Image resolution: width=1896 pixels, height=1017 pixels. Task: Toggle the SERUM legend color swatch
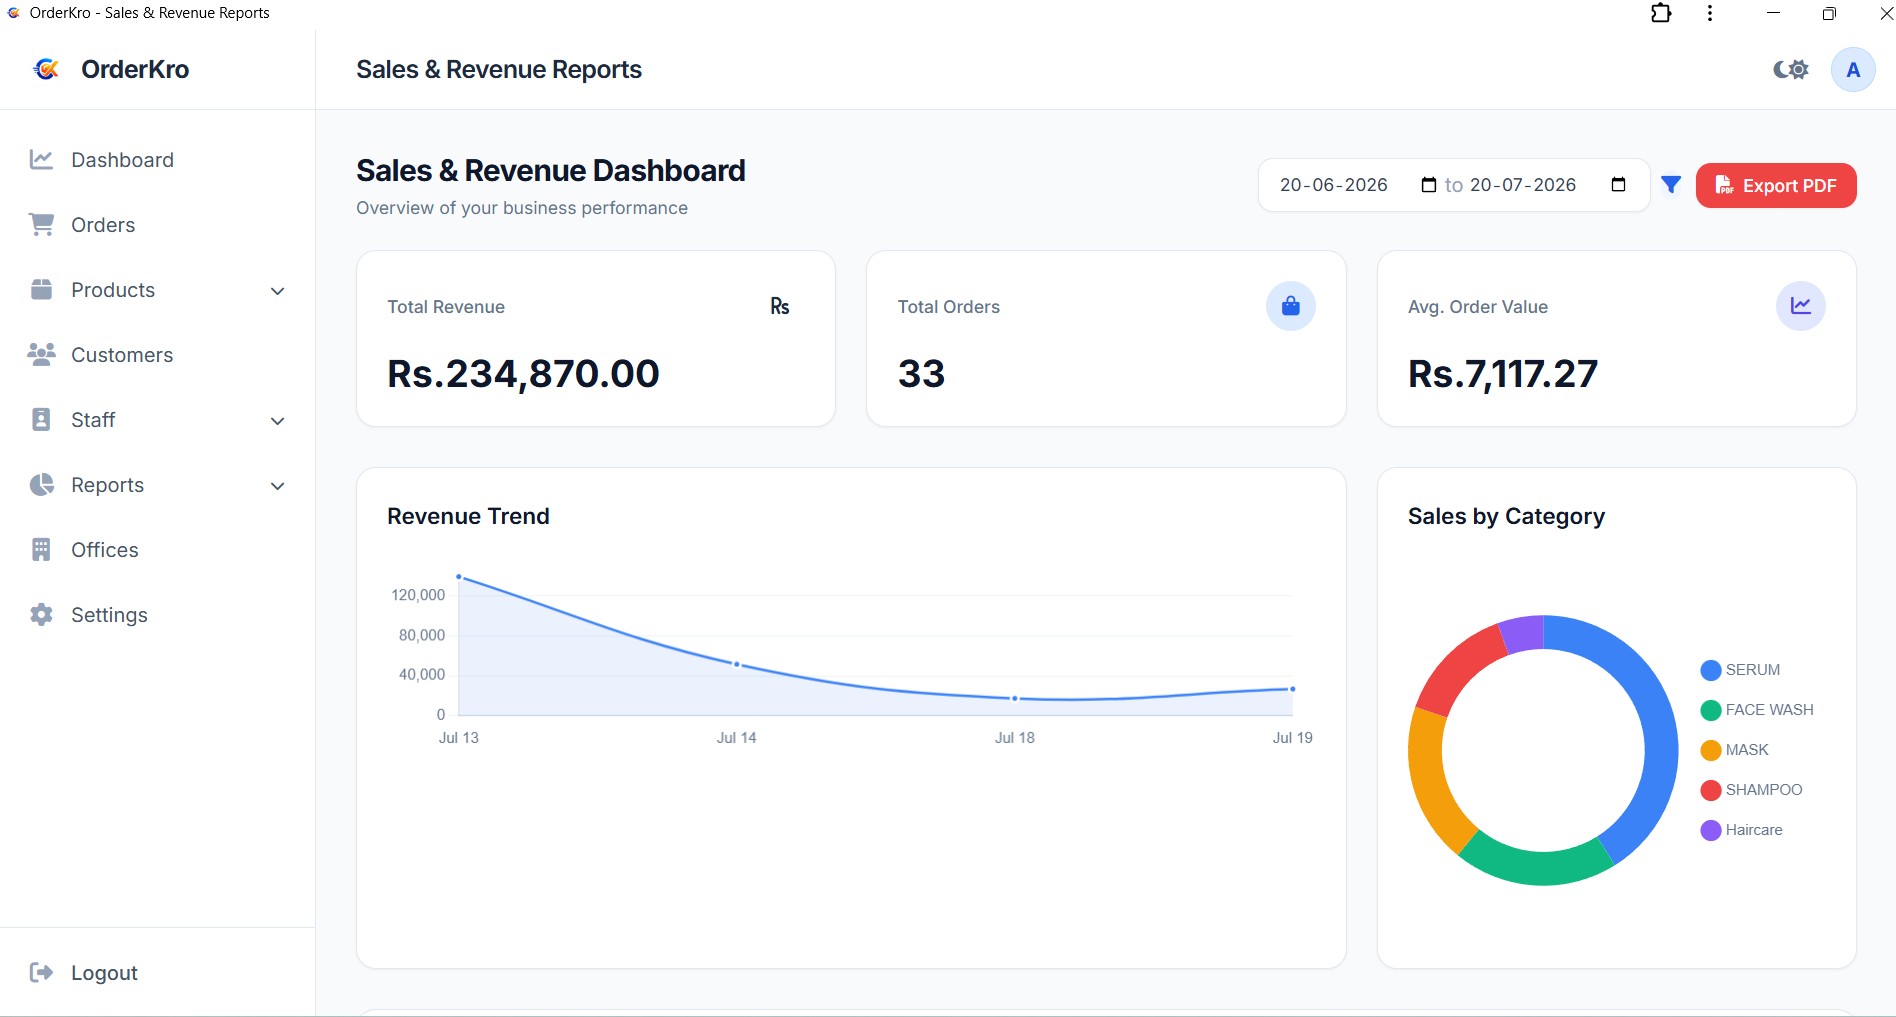click(1711, 670)
